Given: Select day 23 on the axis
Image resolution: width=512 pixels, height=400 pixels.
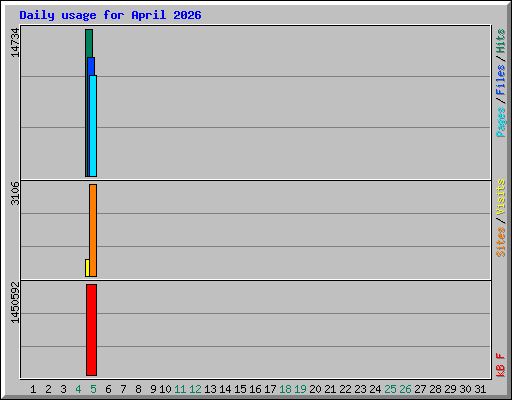Looking at the screenshot, I should click(x=360, y=389).
